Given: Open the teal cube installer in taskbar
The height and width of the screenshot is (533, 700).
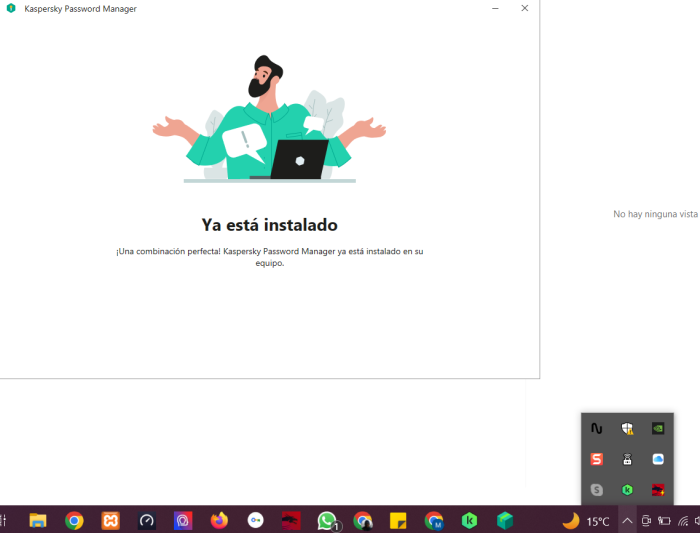Looking at the screenshot, I should (505, 521).
